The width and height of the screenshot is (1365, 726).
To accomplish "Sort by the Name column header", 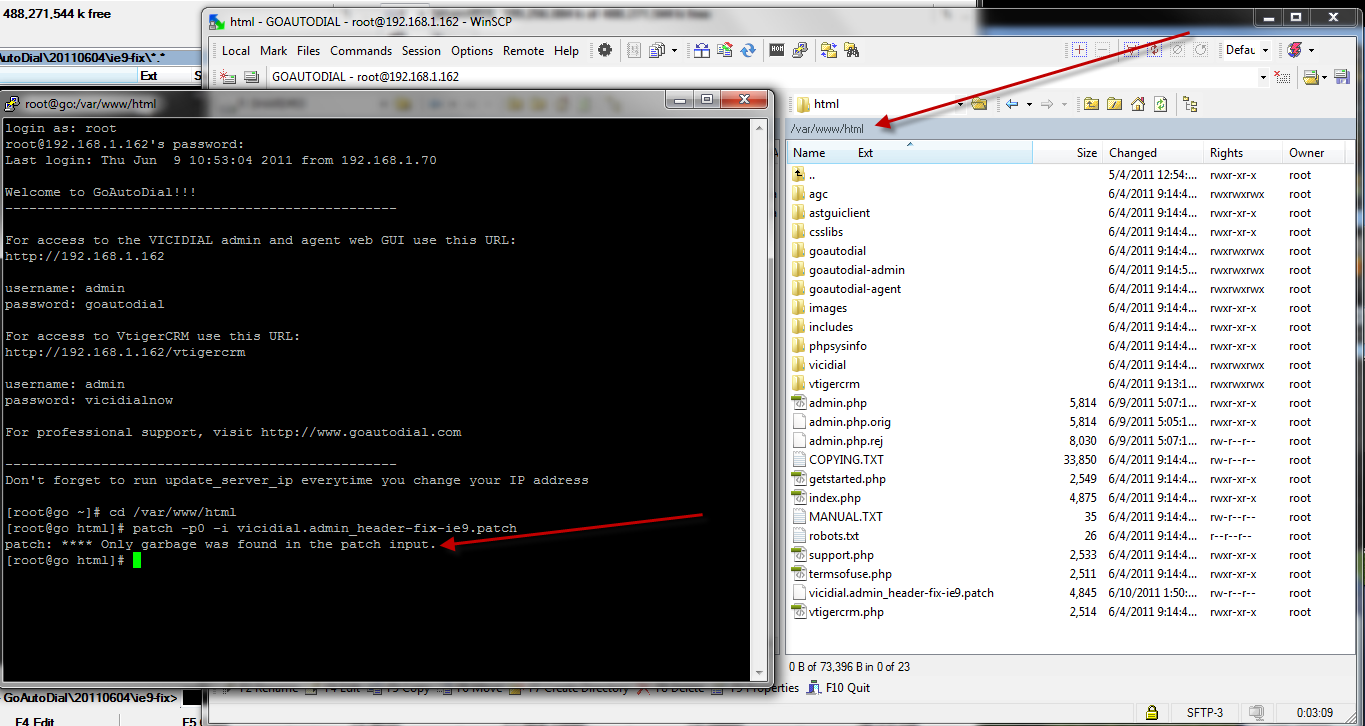I will point(809,153).
